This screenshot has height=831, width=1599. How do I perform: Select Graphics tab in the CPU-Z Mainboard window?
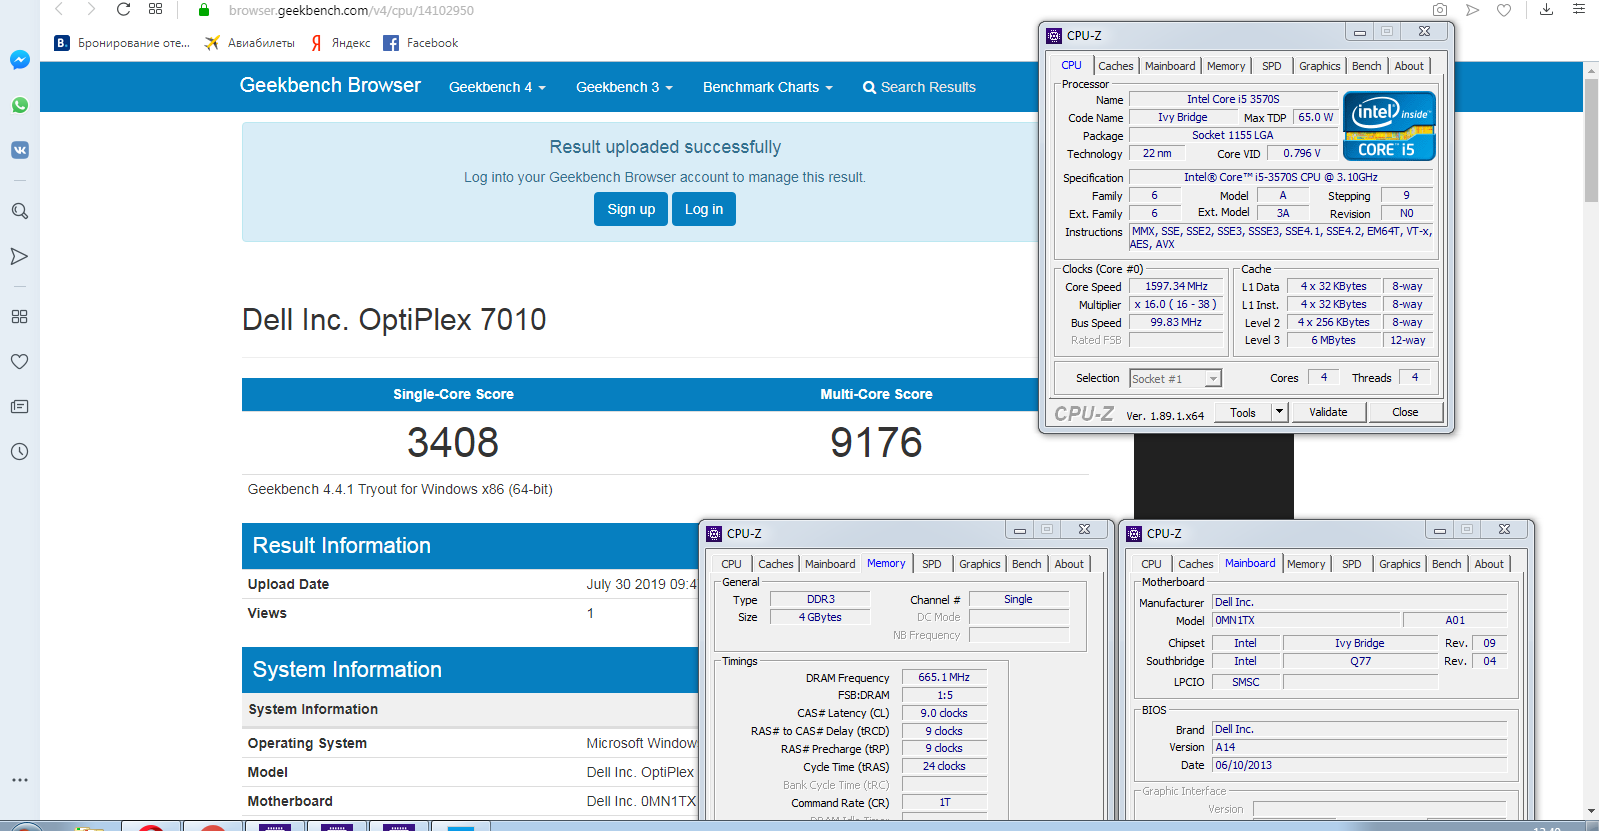pyautogui.click(x=1399, y=564)
